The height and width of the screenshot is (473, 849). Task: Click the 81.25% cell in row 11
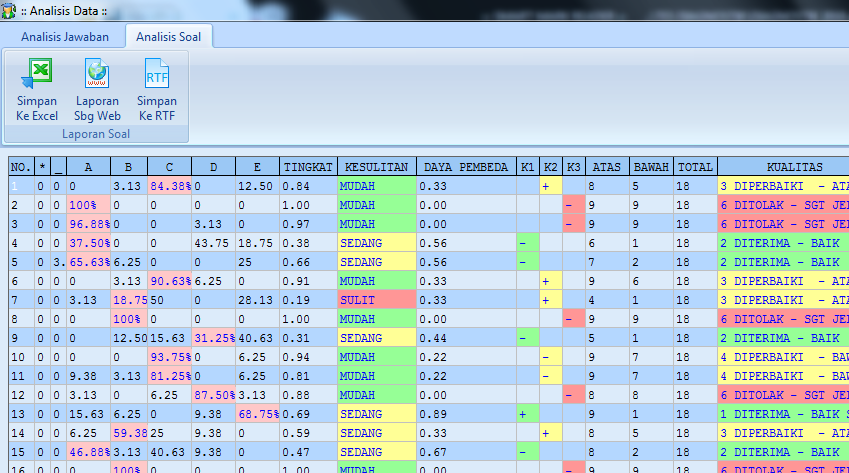169,376
